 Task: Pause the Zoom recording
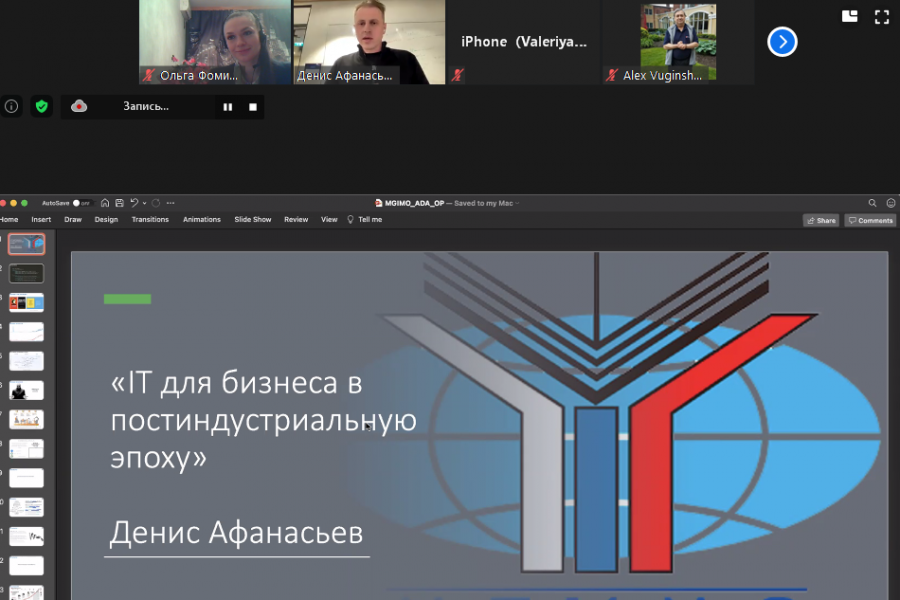(x=228, y=107)
